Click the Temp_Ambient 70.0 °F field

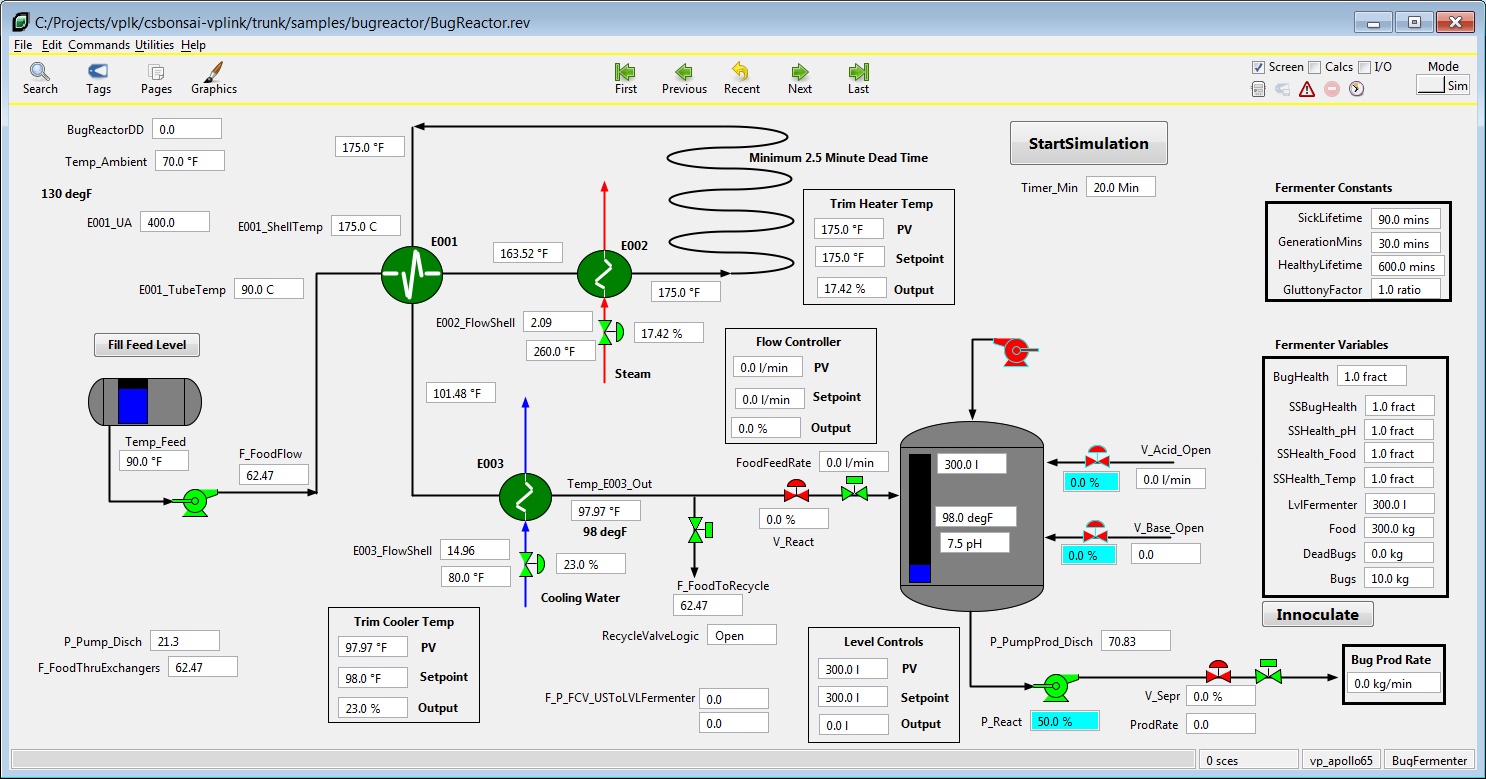point(190,161)
